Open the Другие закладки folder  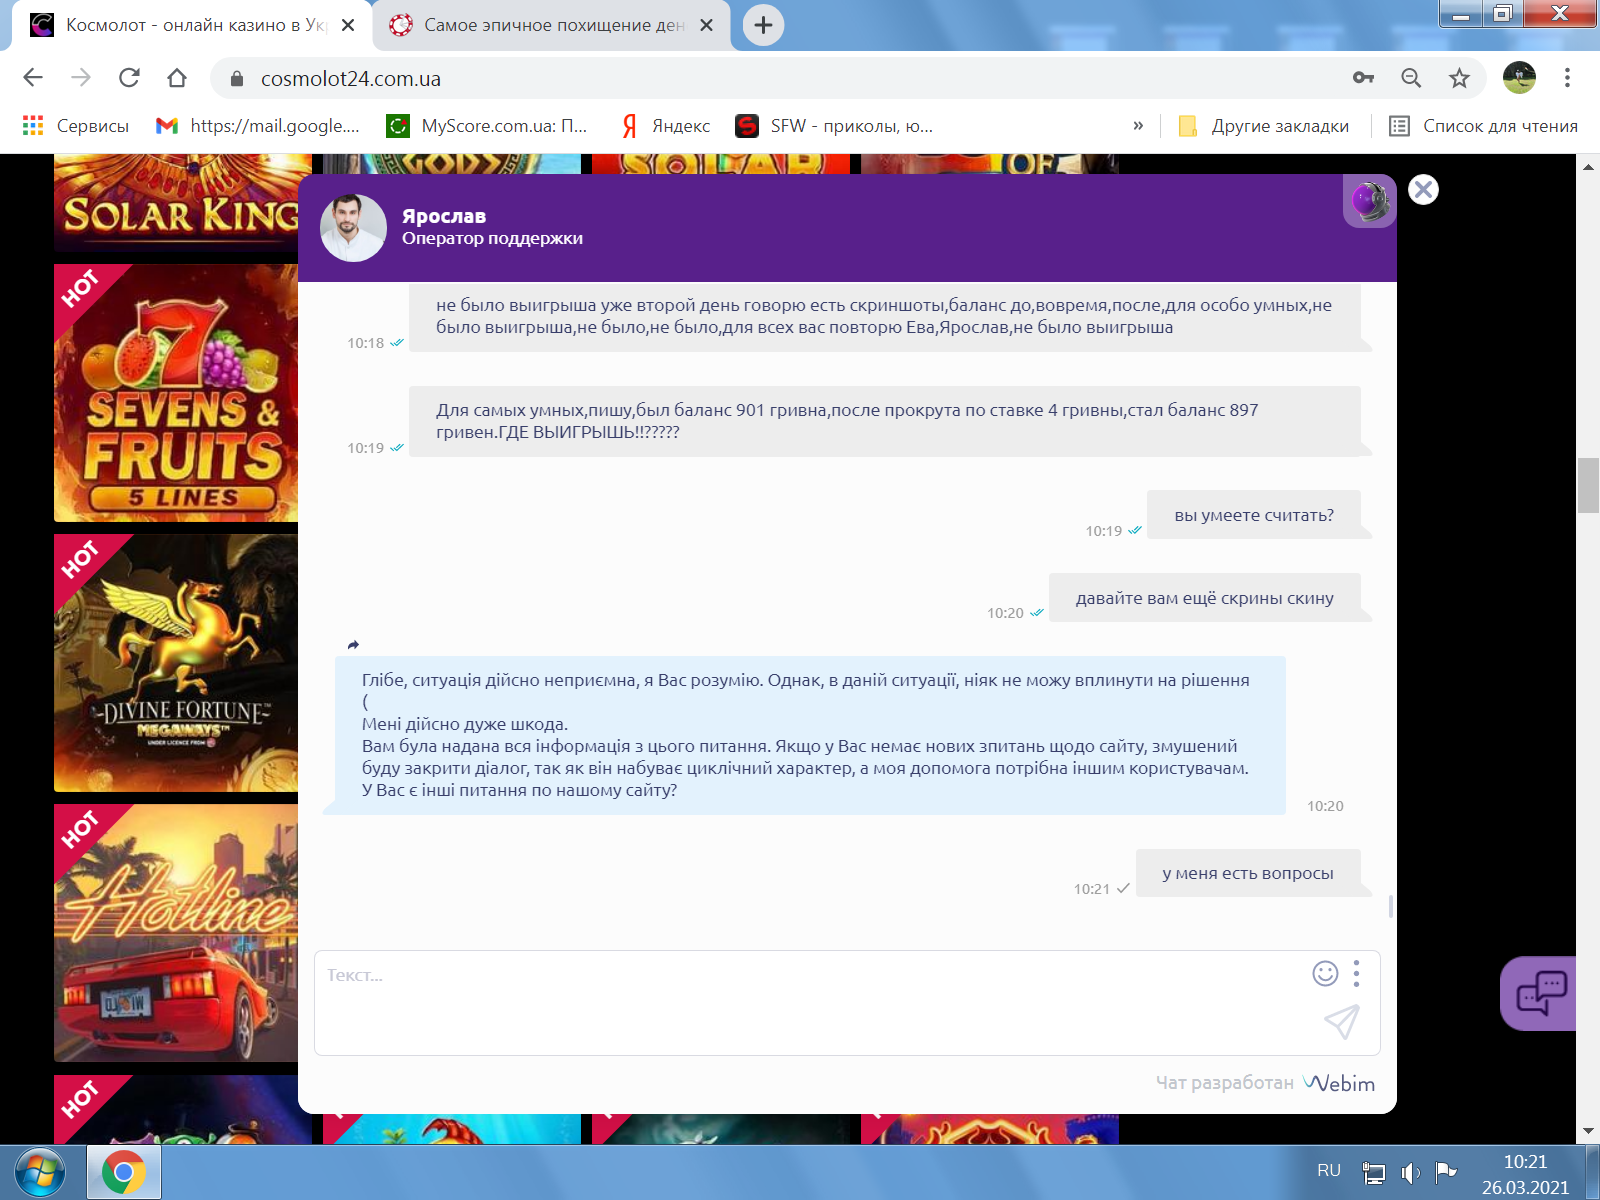coord(1264,126)
